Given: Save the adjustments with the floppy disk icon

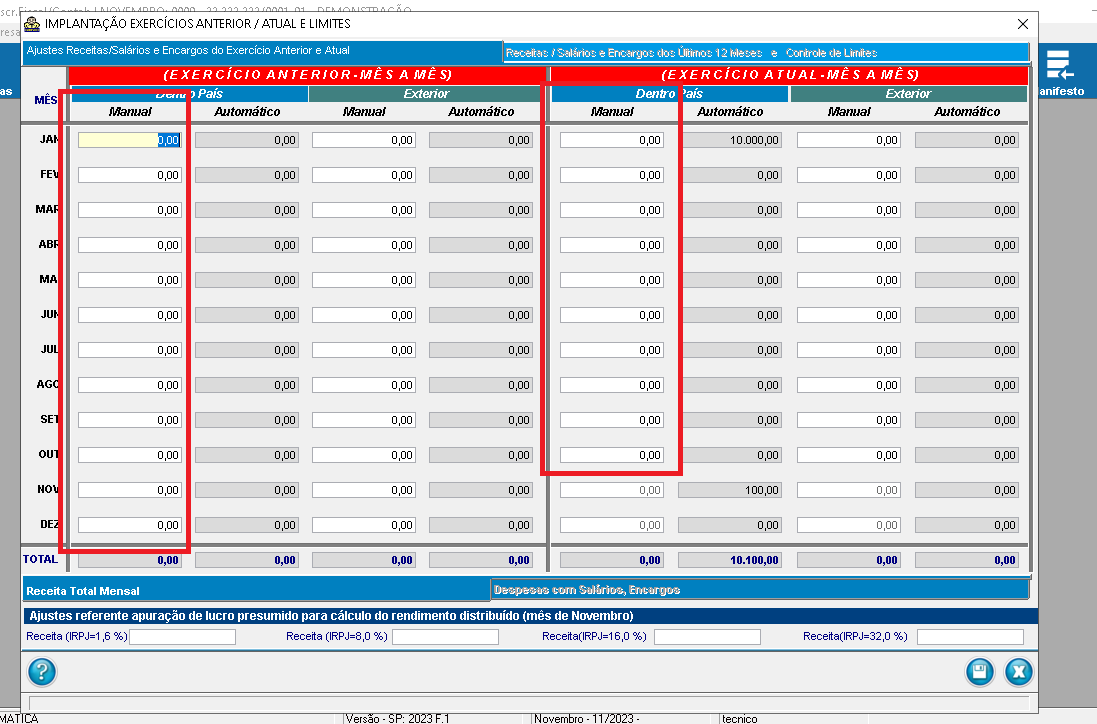Looking at the screenshot, I should point(979,672).
